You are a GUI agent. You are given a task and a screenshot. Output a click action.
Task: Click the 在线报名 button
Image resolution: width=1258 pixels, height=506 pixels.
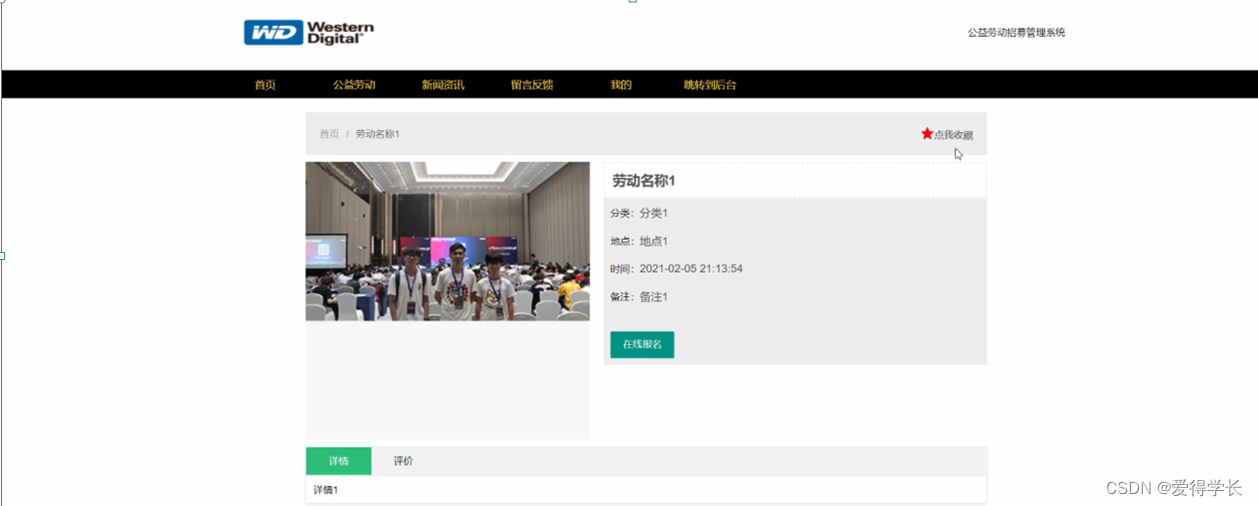pyautogui.click(x=642, y=344)
